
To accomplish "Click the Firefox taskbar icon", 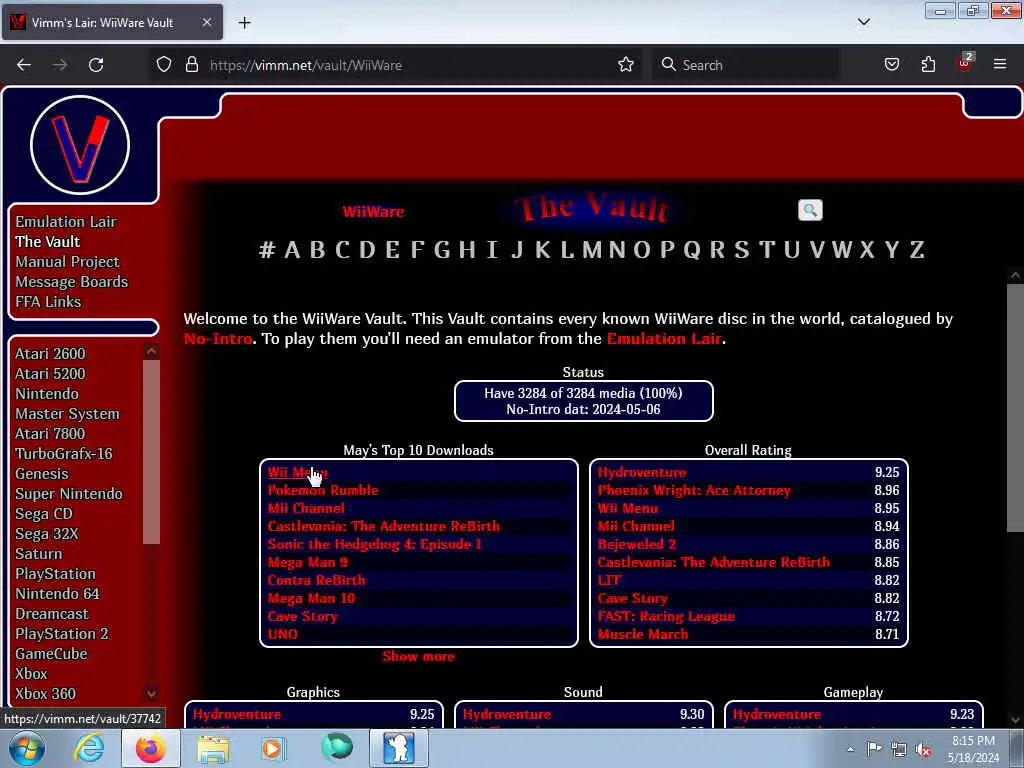I will click(x=151, y=748).
